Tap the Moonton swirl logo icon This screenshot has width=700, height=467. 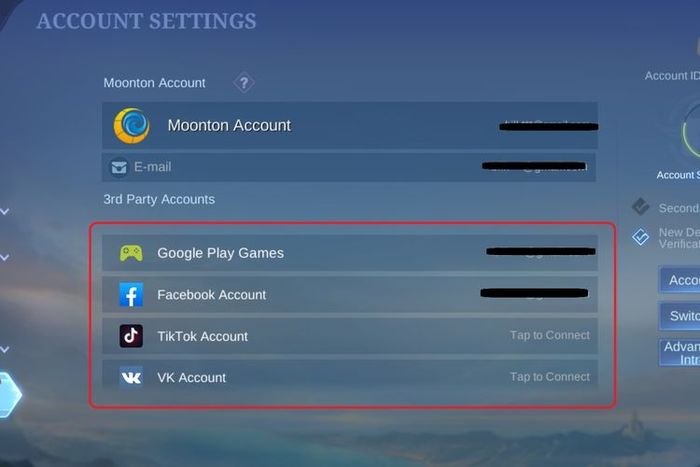131,126
